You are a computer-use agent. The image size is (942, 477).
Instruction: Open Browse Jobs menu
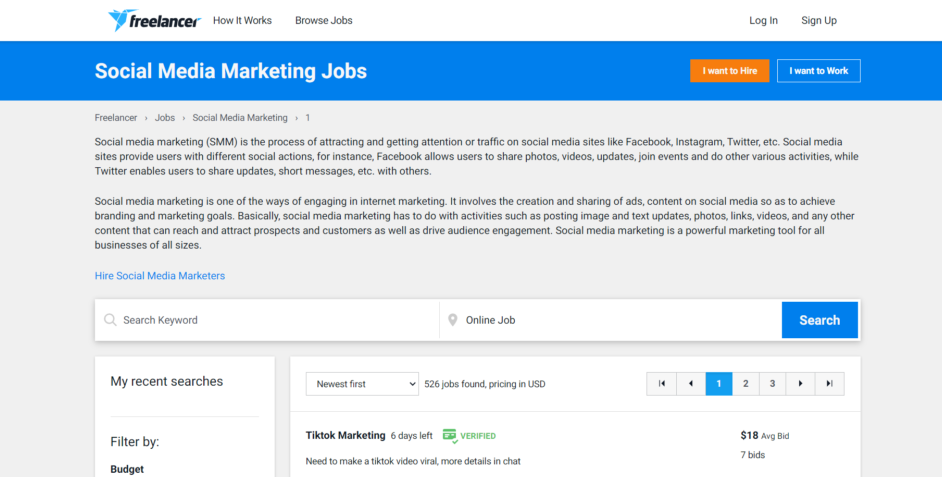coord(324,20)
